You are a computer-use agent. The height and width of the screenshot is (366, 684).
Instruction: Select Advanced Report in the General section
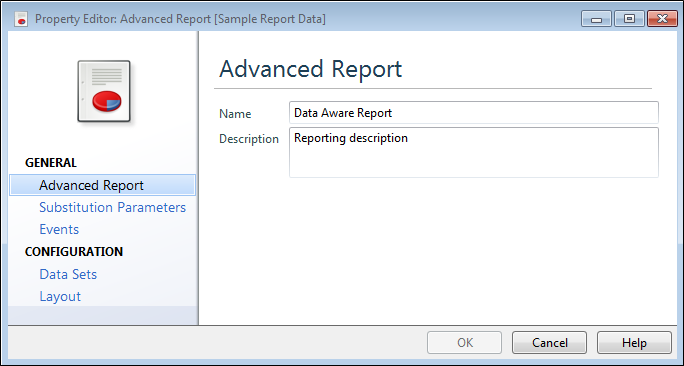(103, 185)
